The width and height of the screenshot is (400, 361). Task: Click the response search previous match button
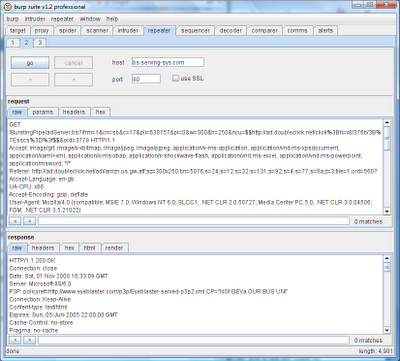point(15,340)
